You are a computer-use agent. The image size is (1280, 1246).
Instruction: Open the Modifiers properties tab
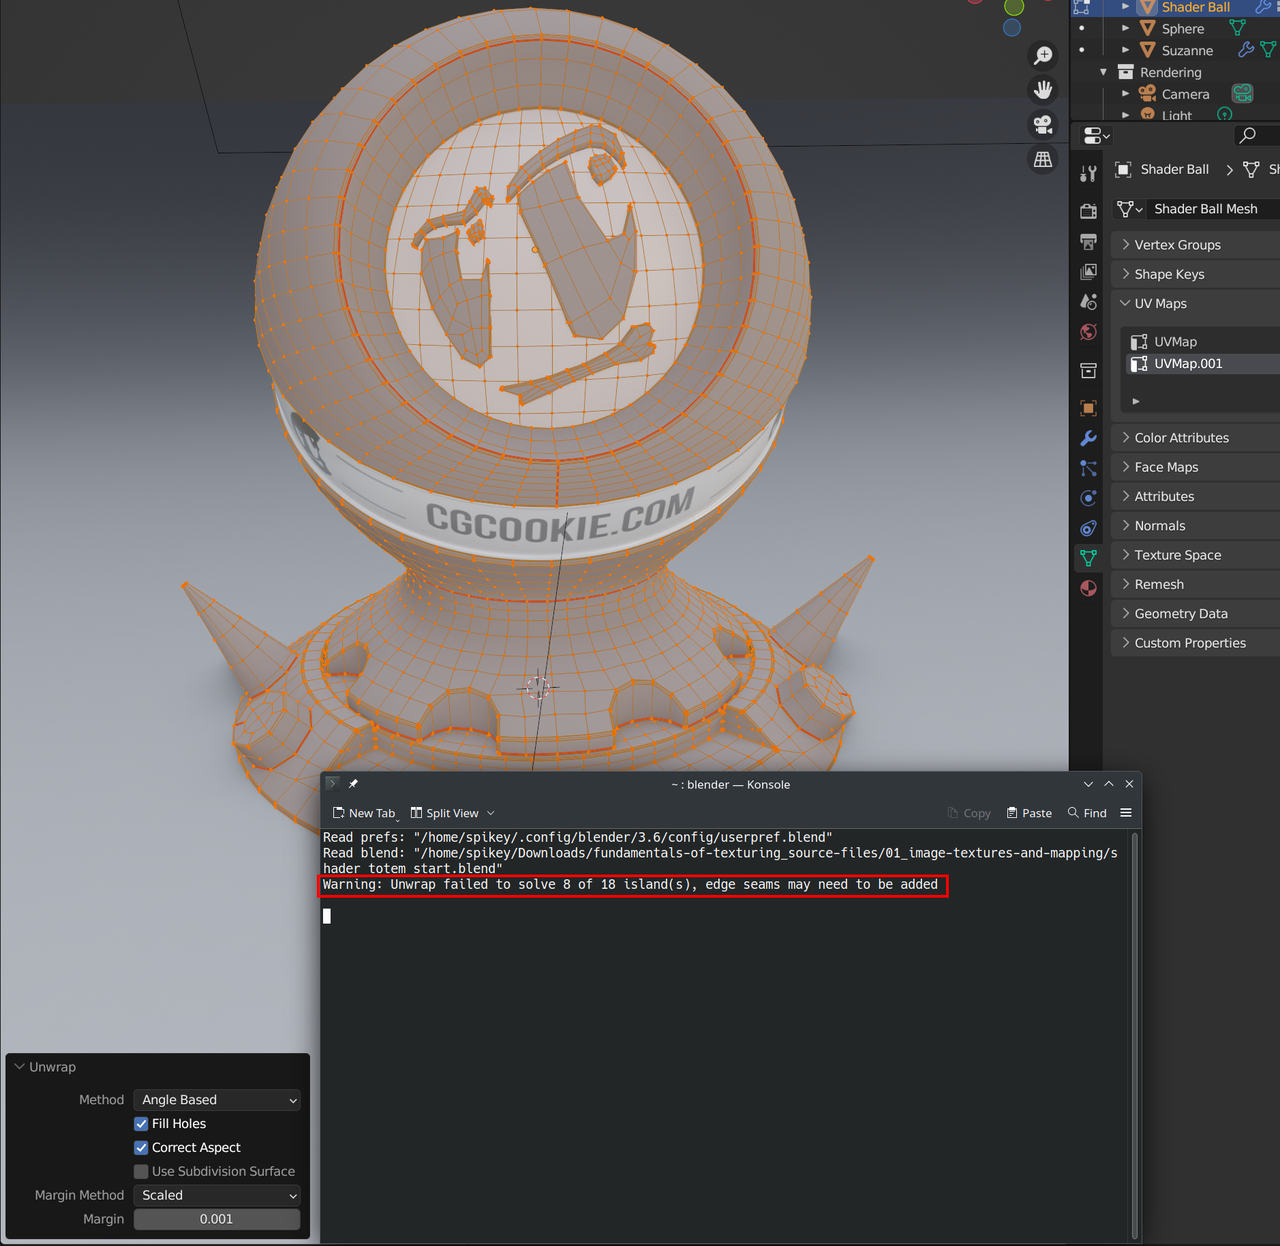click(1089, 438)
